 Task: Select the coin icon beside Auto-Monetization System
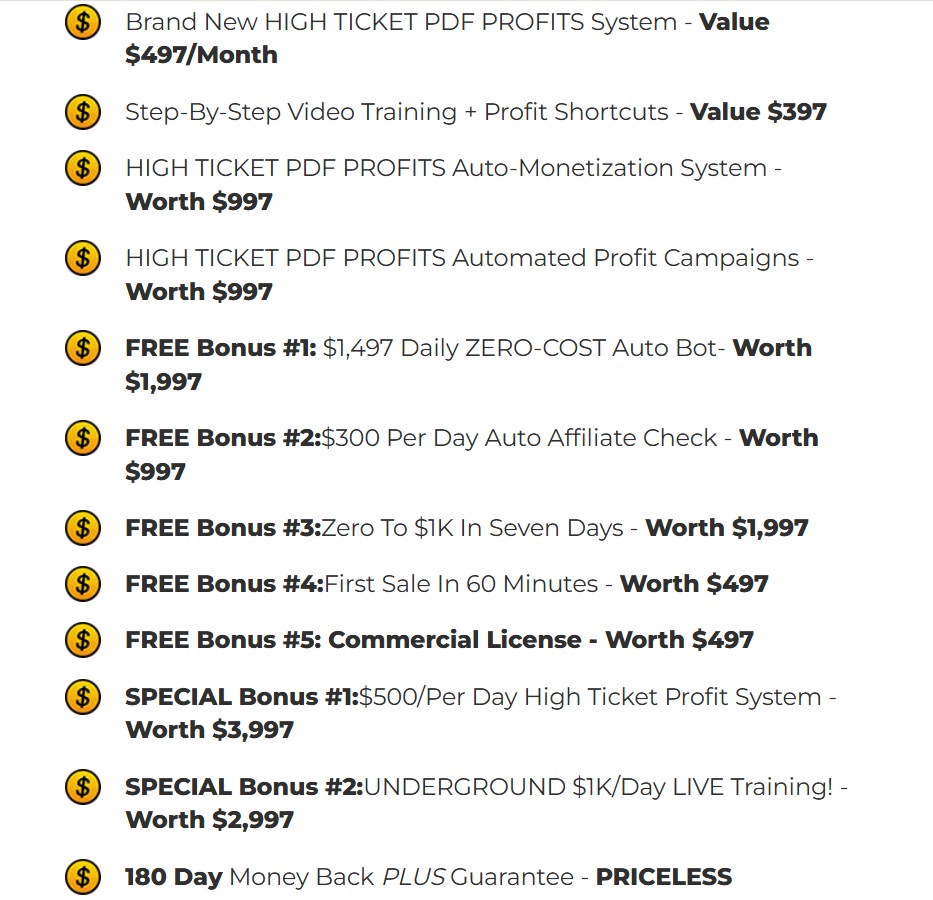[x=83, y=168]
